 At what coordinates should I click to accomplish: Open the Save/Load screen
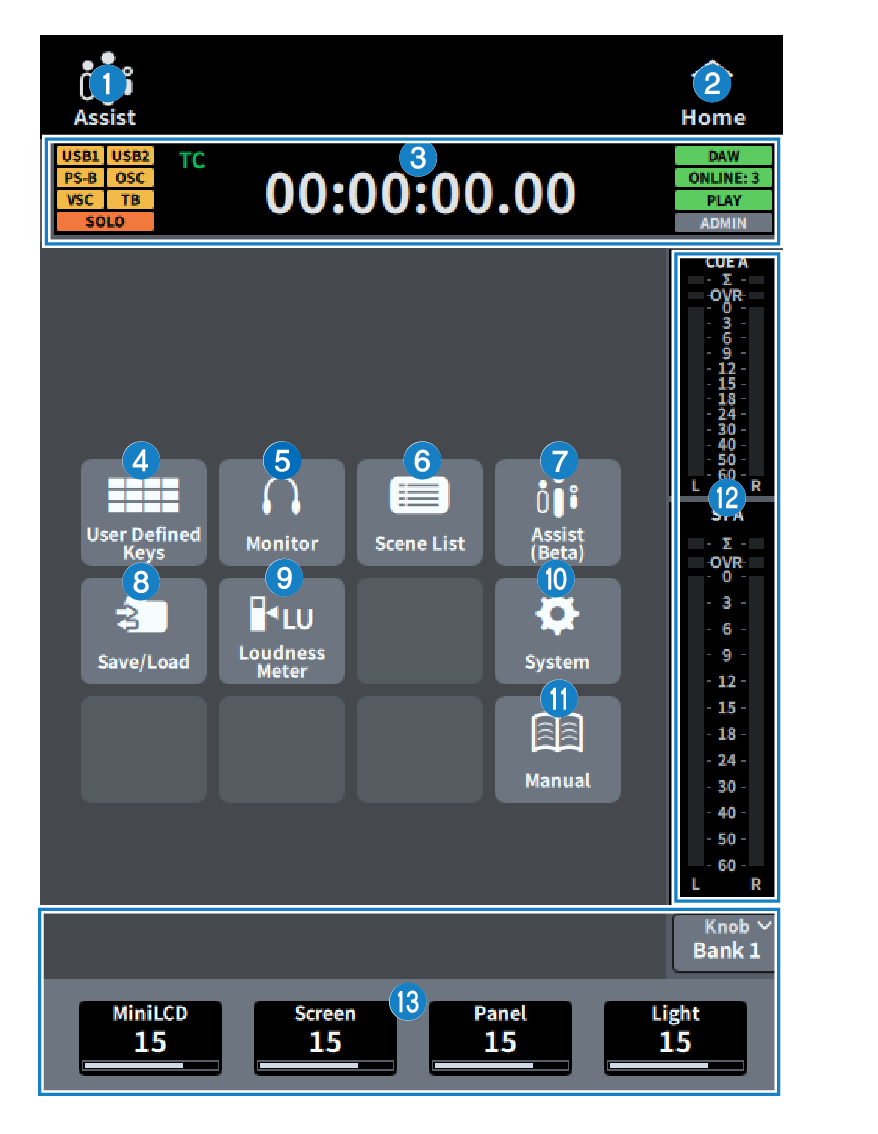pos(143,630)
